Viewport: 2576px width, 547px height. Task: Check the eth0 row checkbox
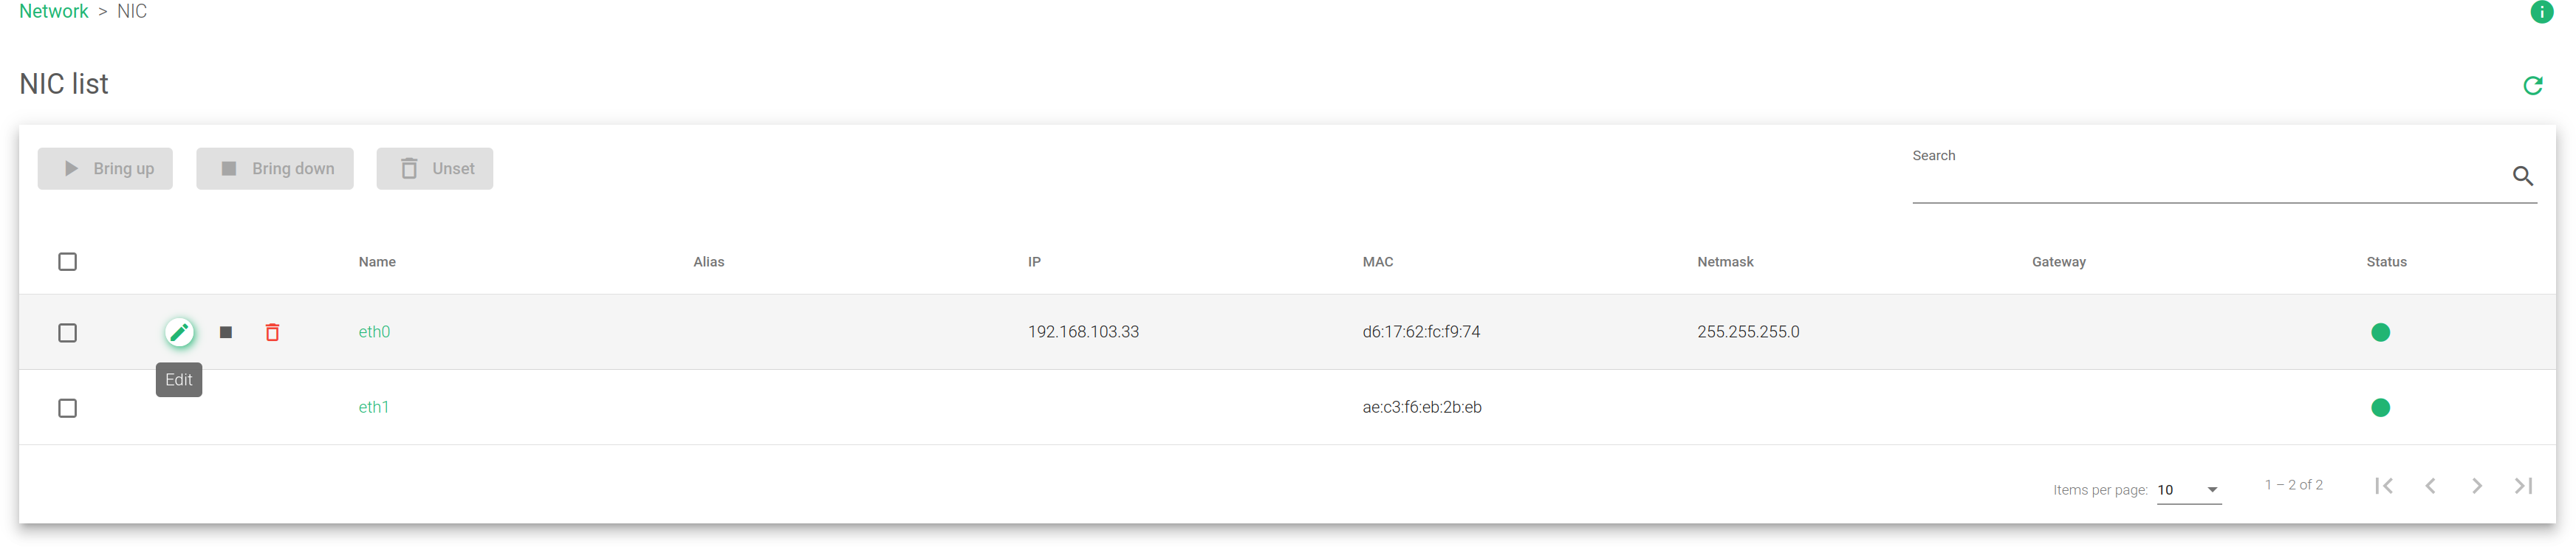pyautogui.click(x=68, y=333)
